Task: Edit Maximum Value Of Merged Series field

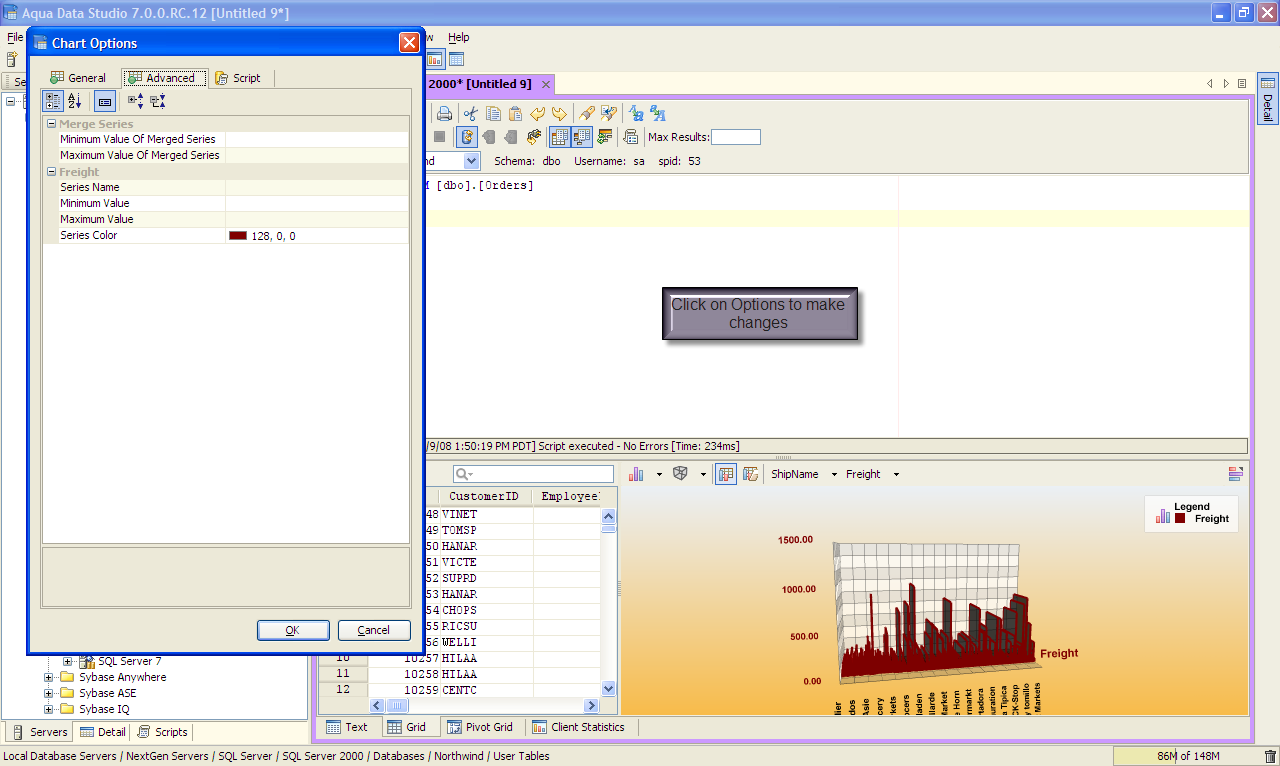Action: click(317, 156)
